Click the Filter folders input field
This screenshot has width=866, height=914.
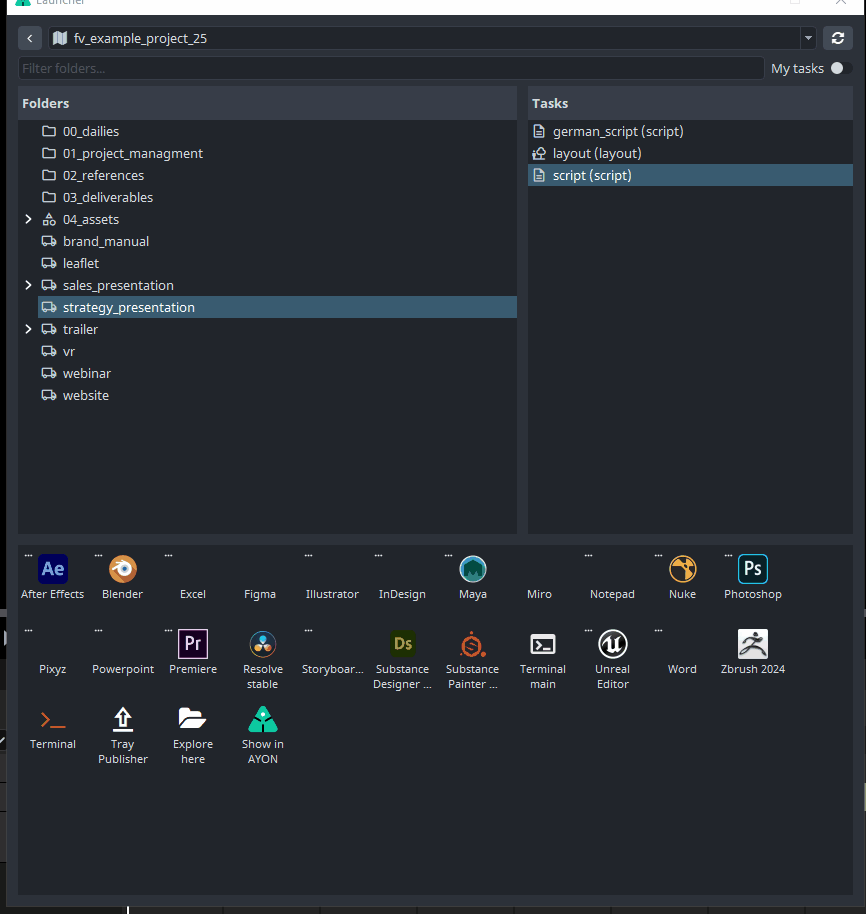pyautogui.click(x=390, y=69)
